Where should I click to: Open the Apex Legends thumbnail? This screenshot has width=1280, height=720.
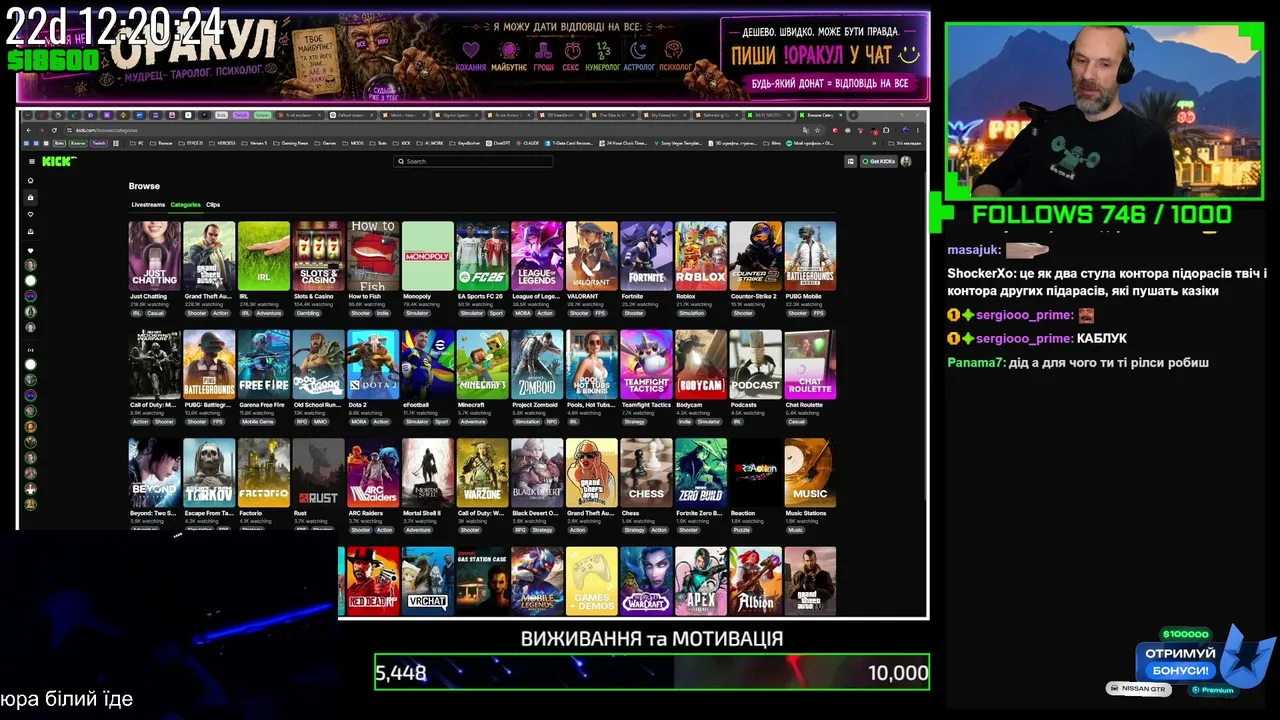pos(701,581)
